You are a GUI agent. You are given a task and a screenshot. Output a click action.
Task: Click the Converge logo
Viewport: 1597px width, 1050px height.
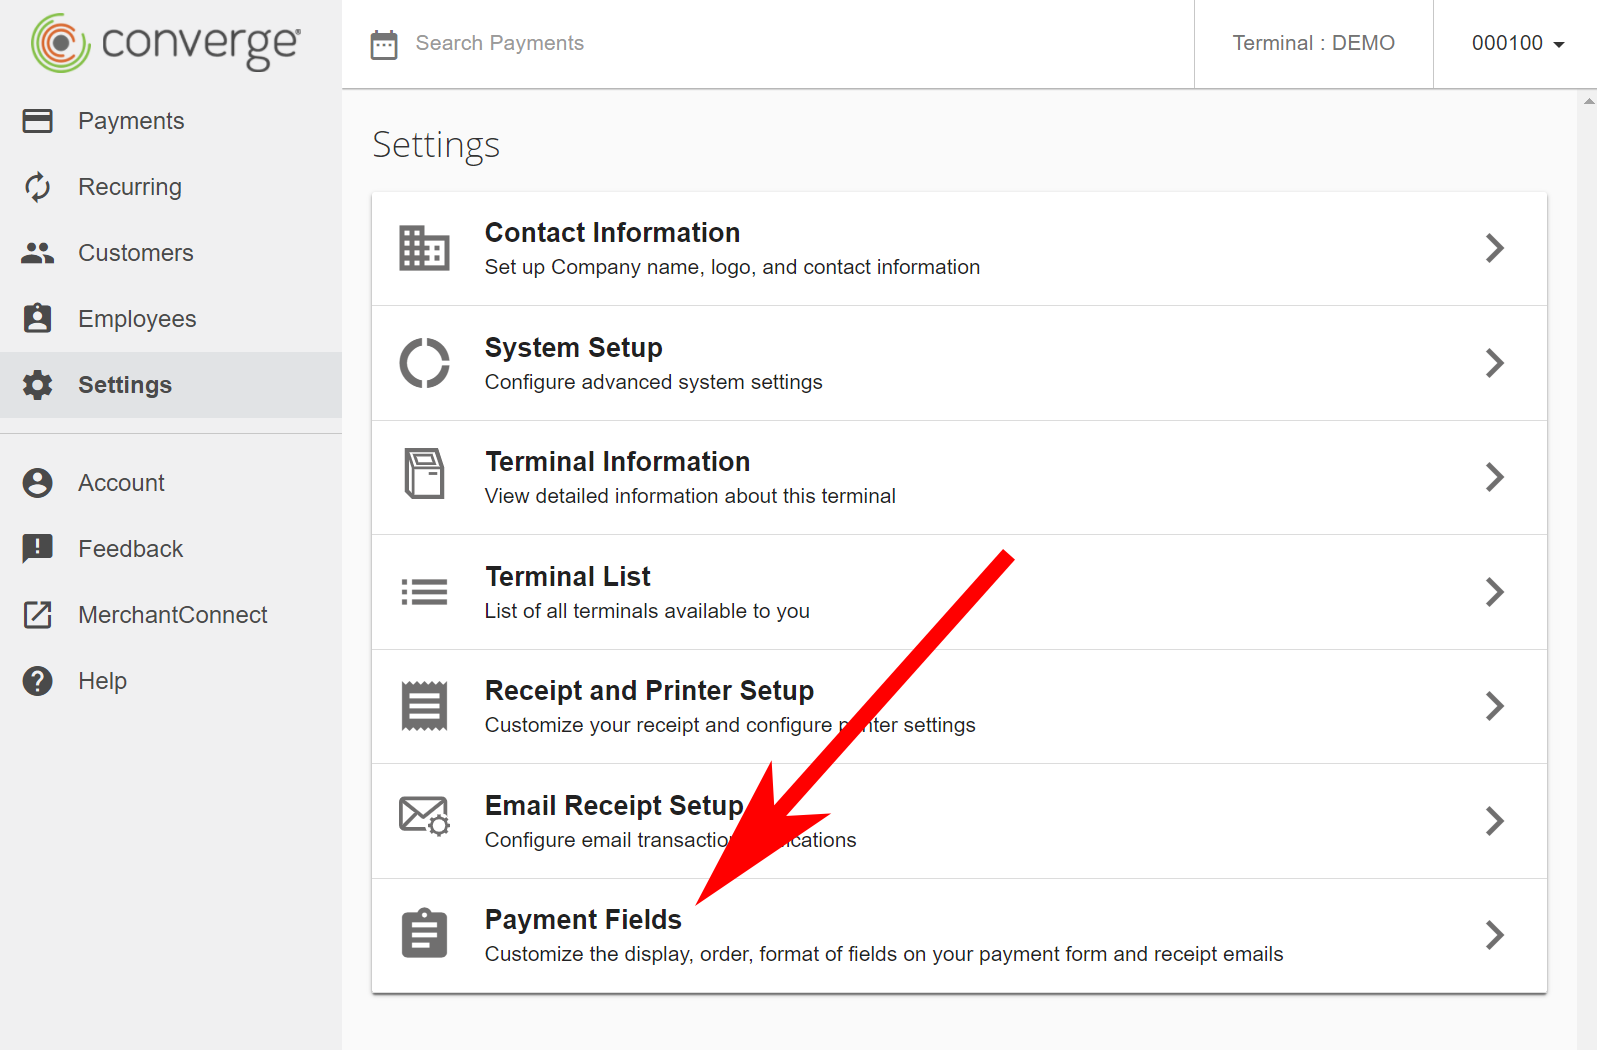tap(166, 43)
